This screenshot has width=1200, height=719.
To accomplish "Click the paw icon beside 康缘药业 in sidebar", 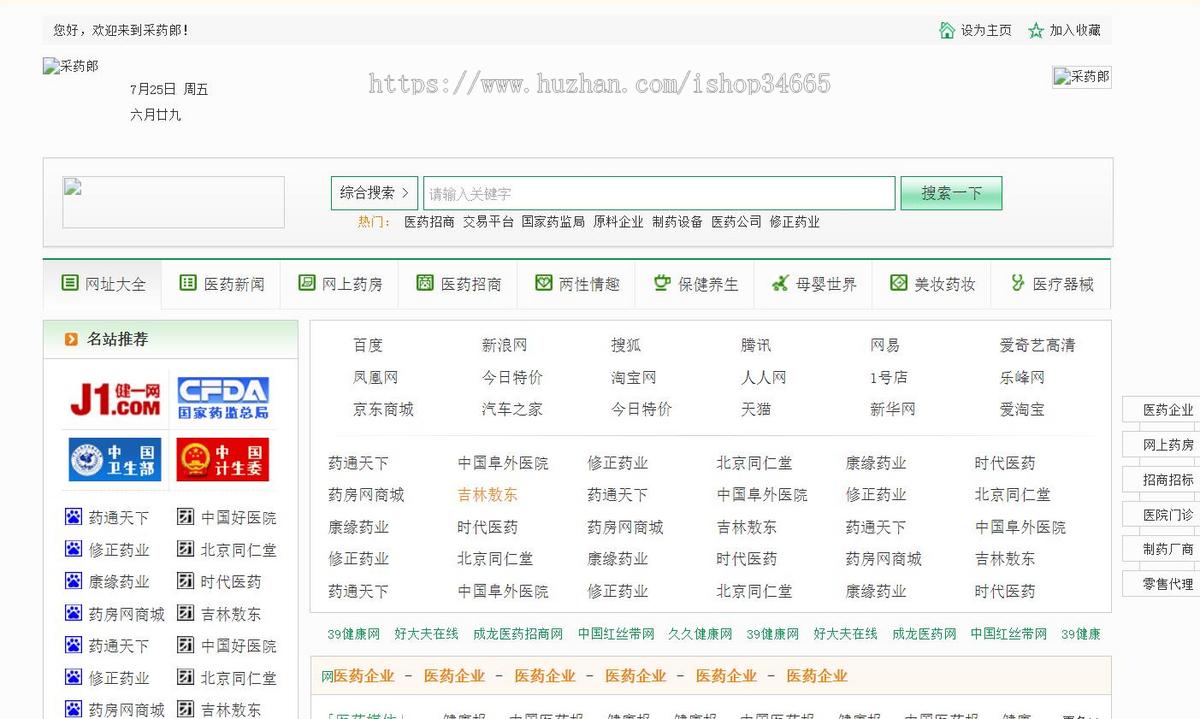I will pos(73,581).
